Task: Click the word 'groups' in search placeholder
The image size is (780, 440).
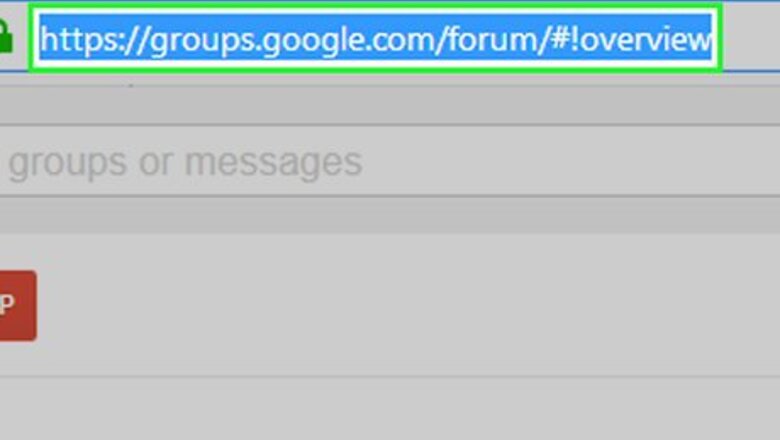Action: [x=68, y=163]
